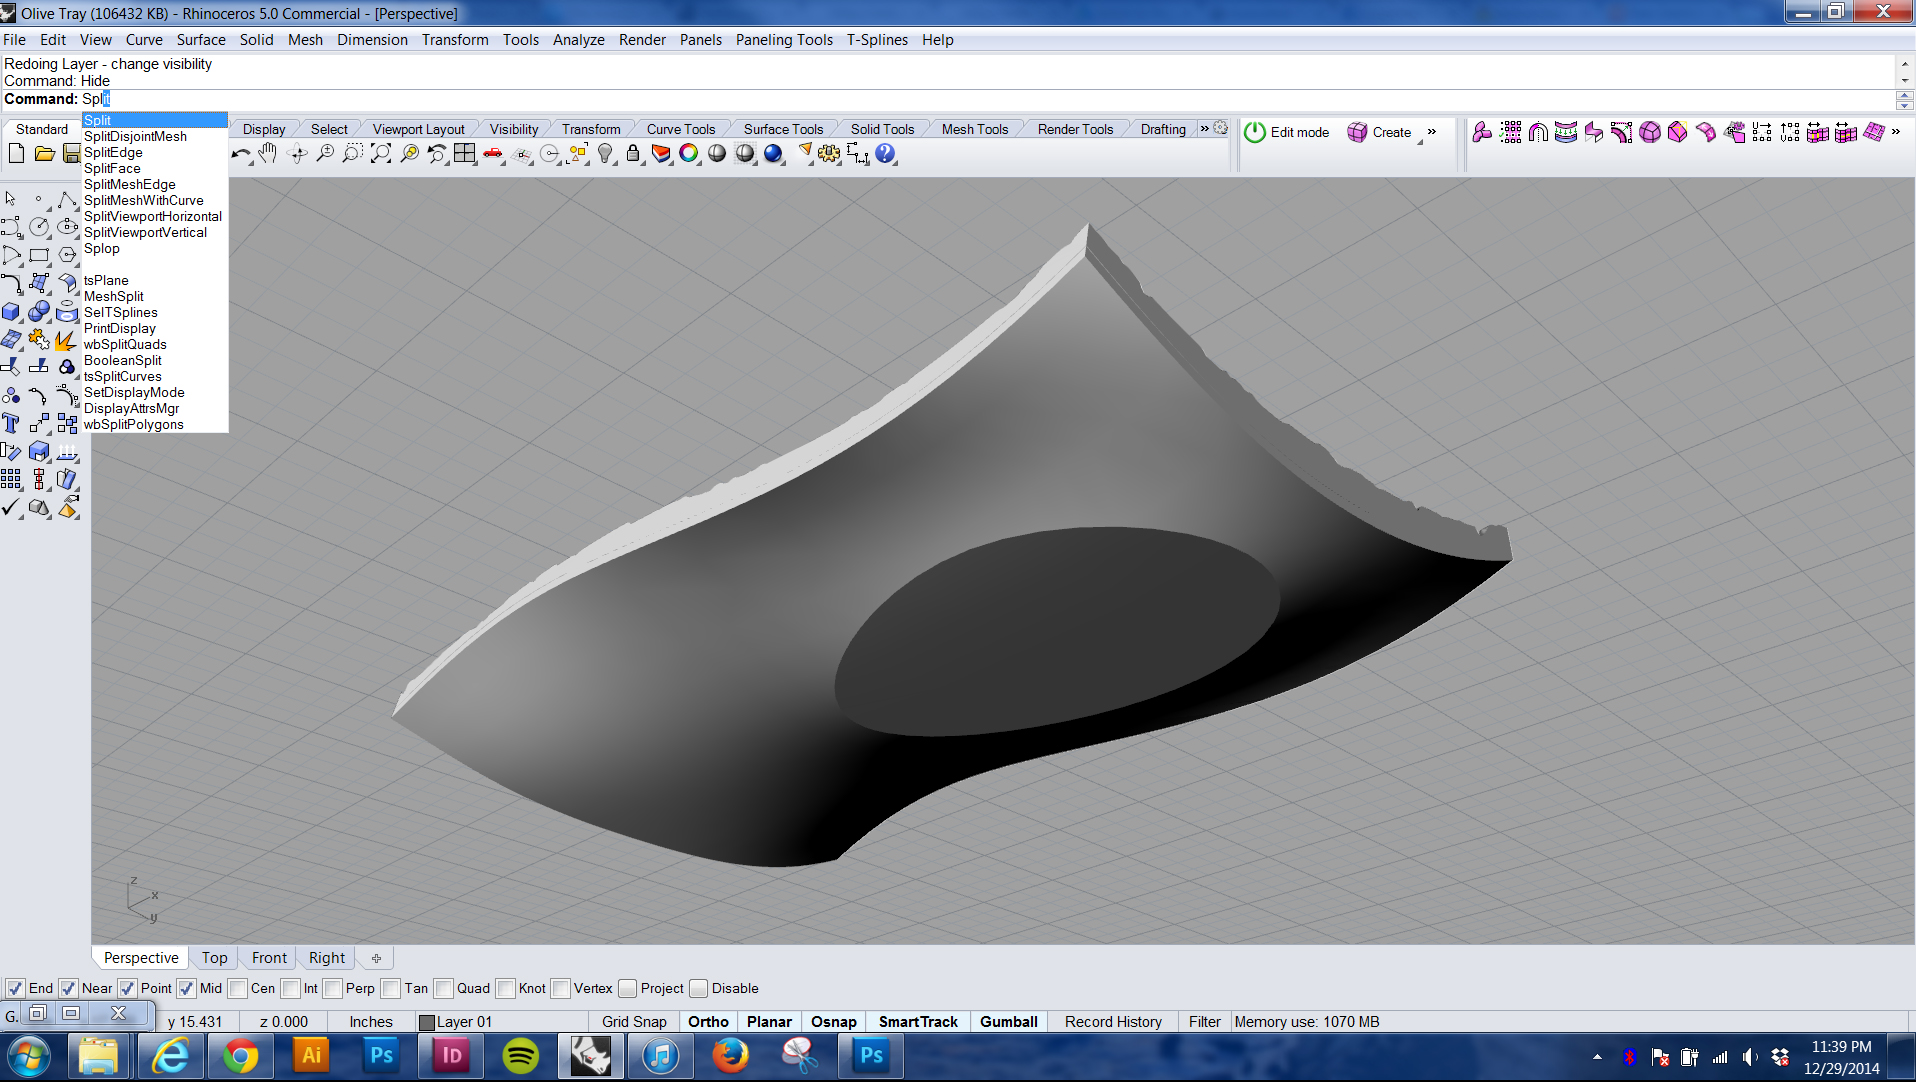1916x1082 pixels.
Task: Select the Pan hand tool
Action: click(268, 154)
